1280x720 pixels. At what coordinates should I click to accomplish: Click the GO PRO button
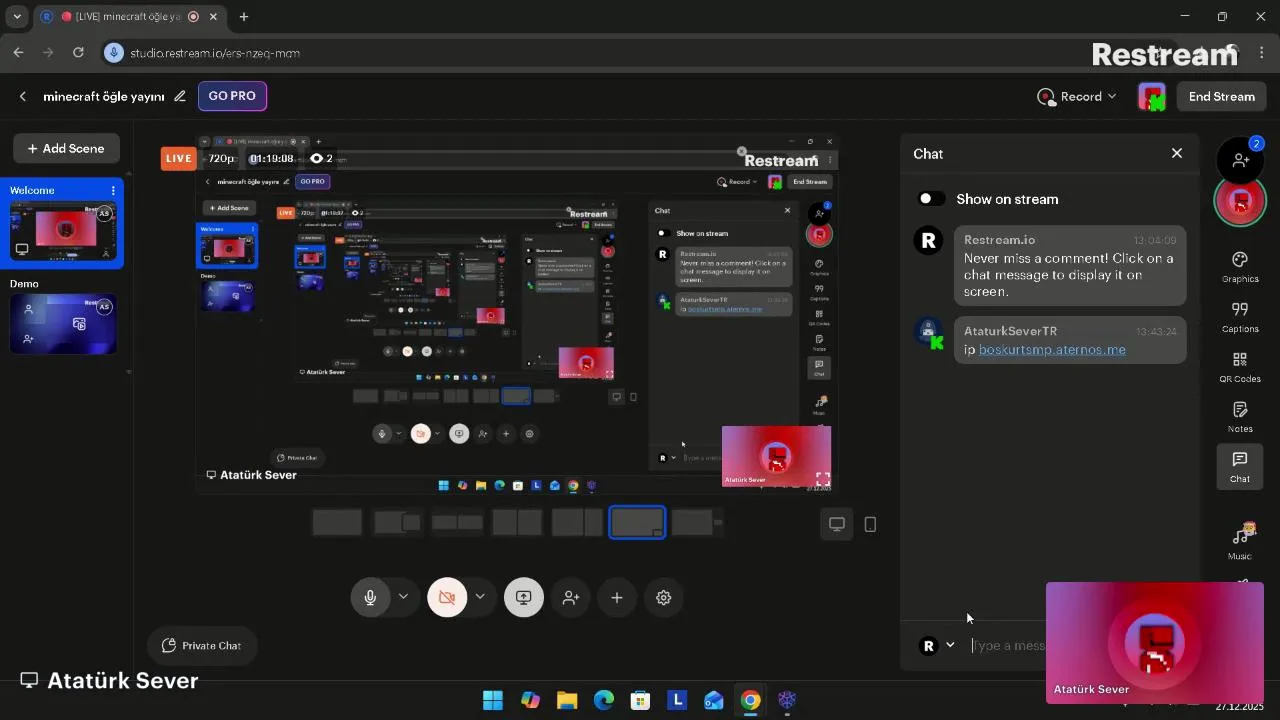click(232, 96)
